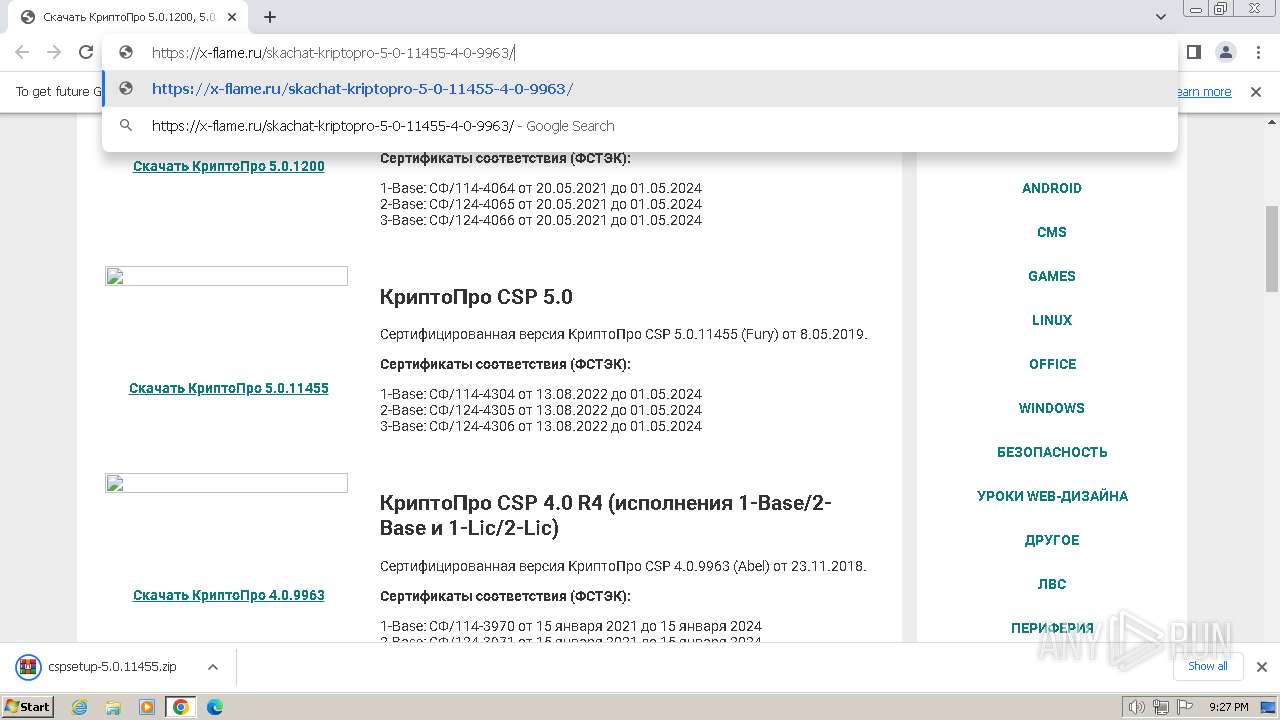Click the 1-Base СФ/114-4304 certificate line

click(x=541, y=394)
